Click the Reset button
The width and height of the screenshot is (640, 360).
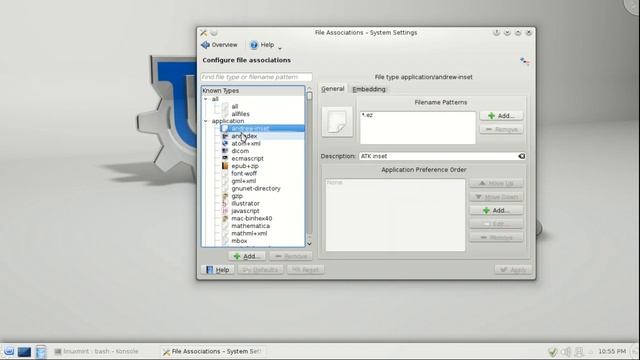point(305,270)
